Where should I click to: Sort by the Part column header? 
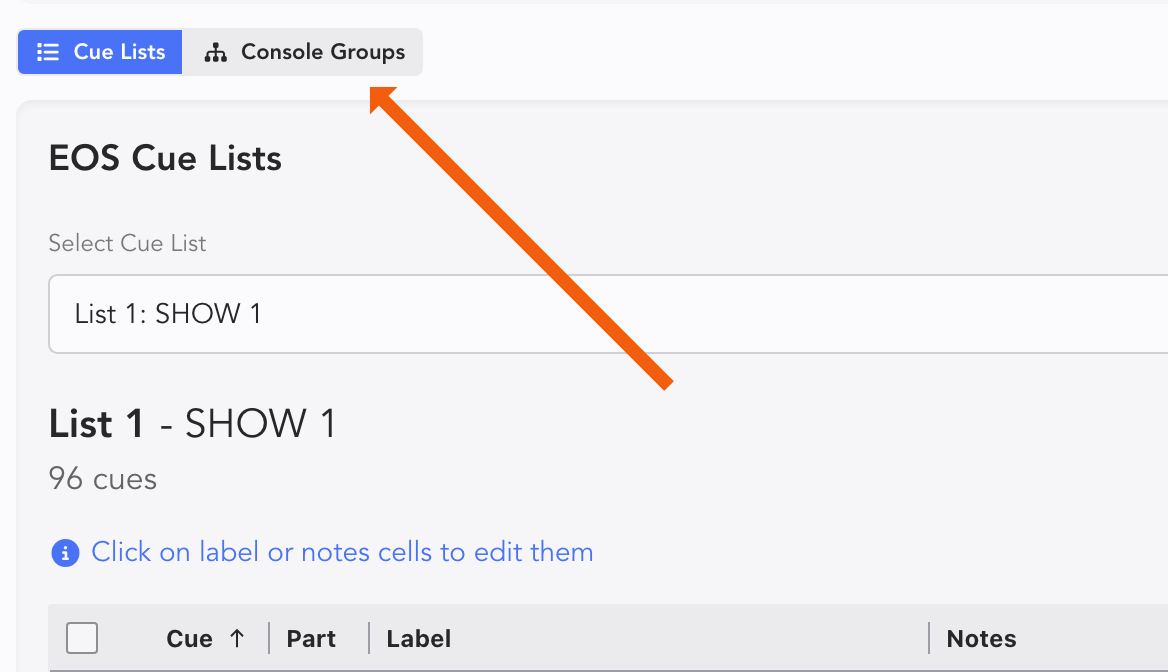pyautogui.click(x=311, y=639)
